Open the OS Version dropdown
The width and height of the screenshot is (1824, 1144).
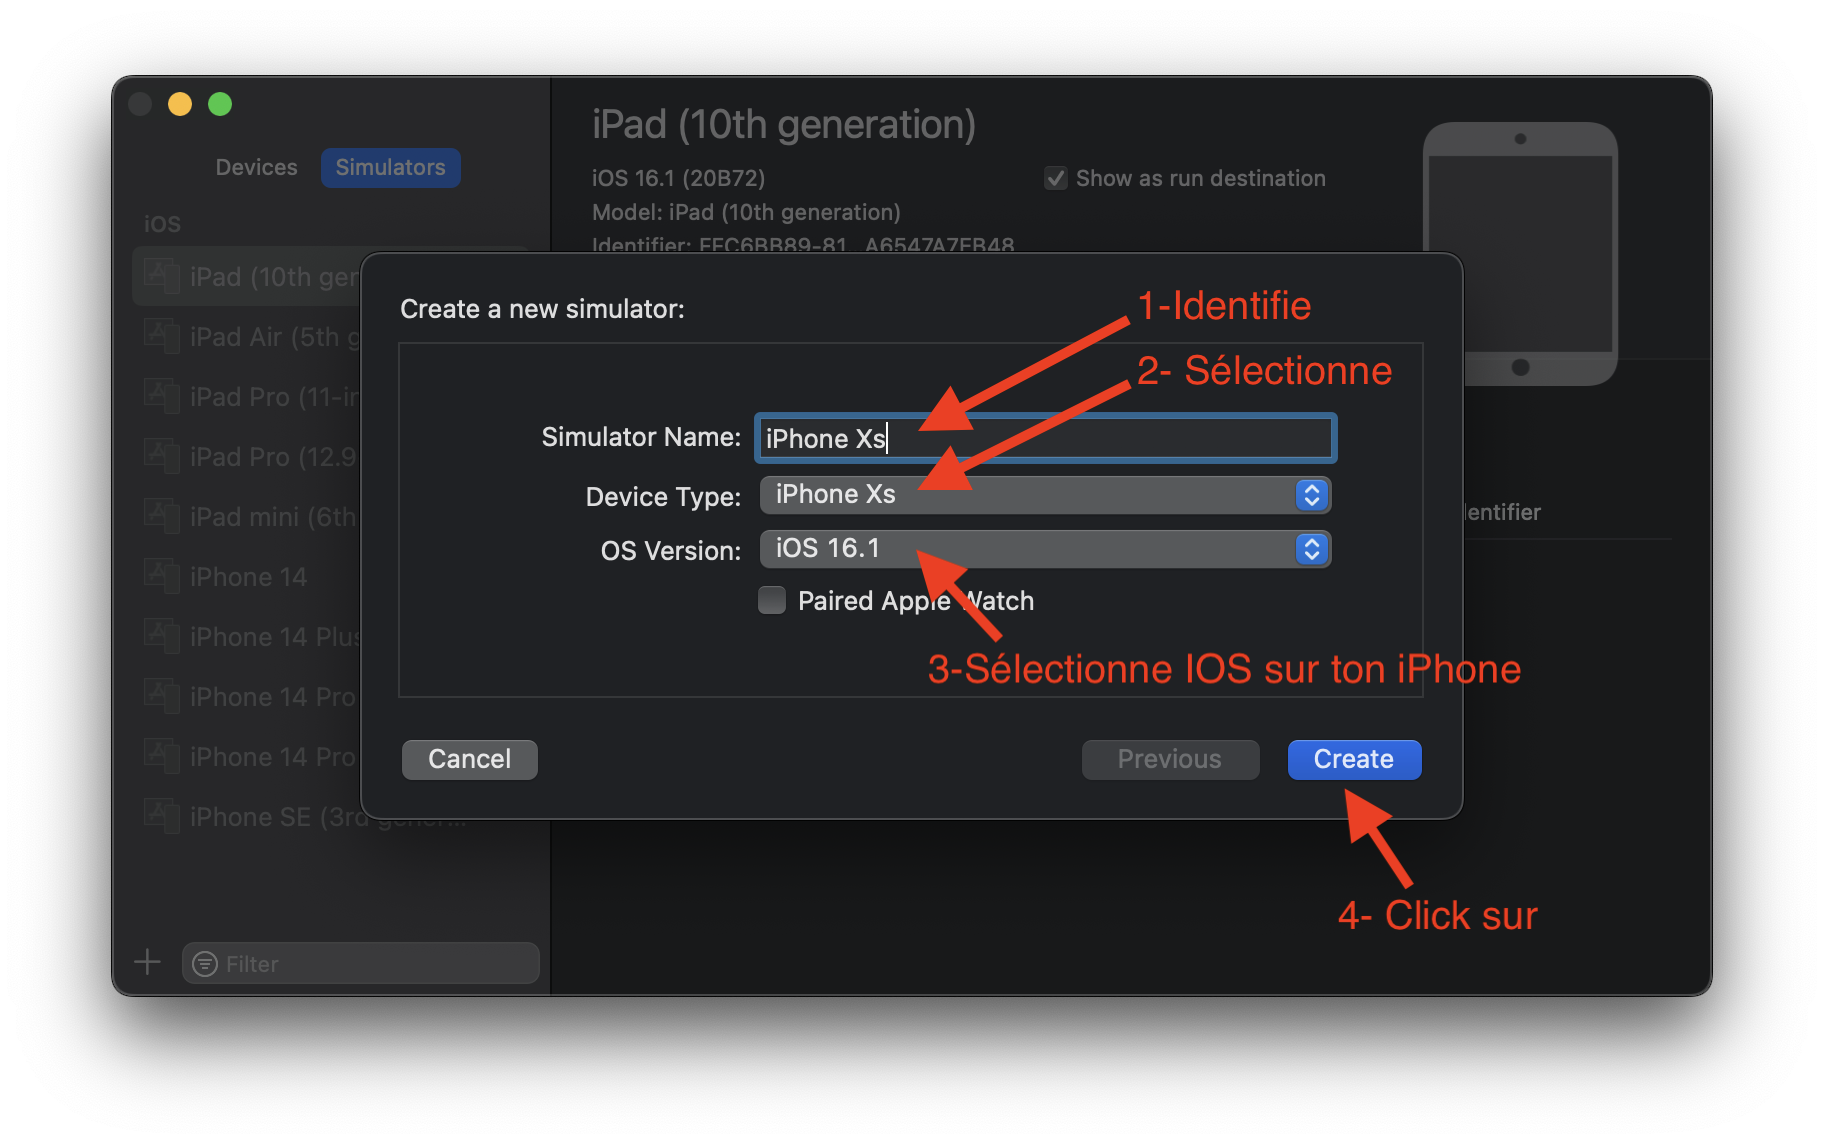[x=1045, y=549]
